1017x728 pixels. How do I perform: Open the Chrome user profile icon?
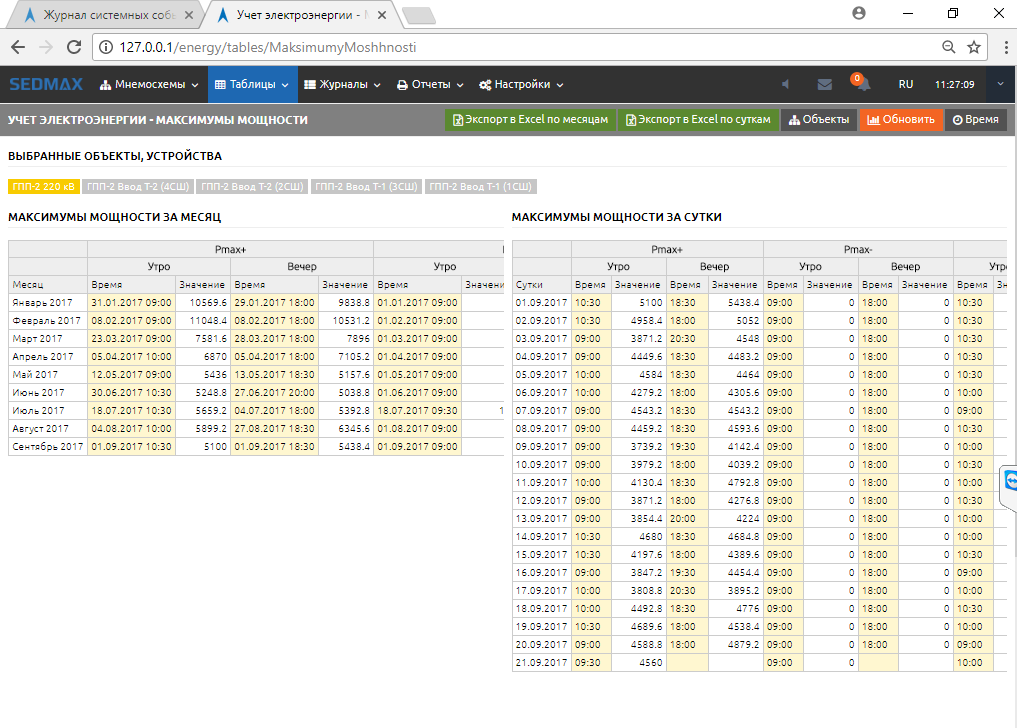(858, 13)
